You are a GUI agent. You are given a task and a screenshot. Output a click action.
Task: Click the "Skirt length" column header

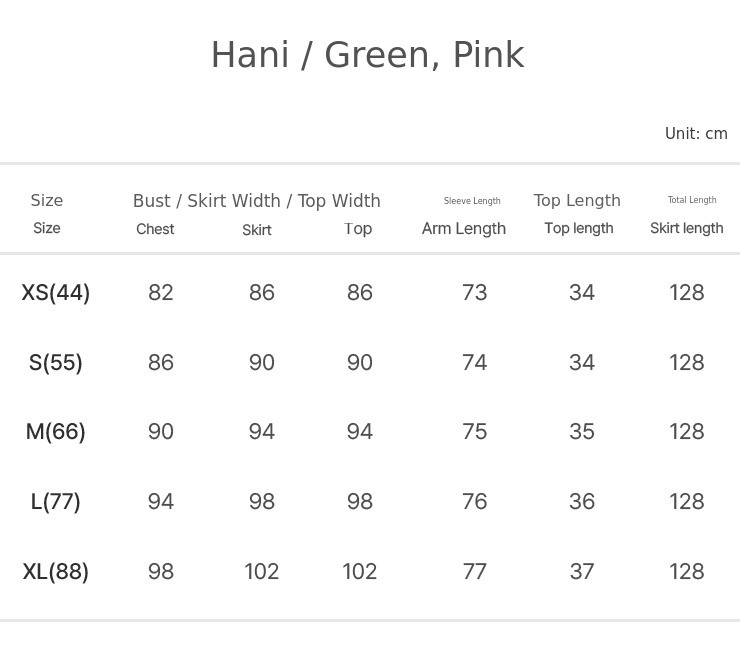tap(686, 229)
